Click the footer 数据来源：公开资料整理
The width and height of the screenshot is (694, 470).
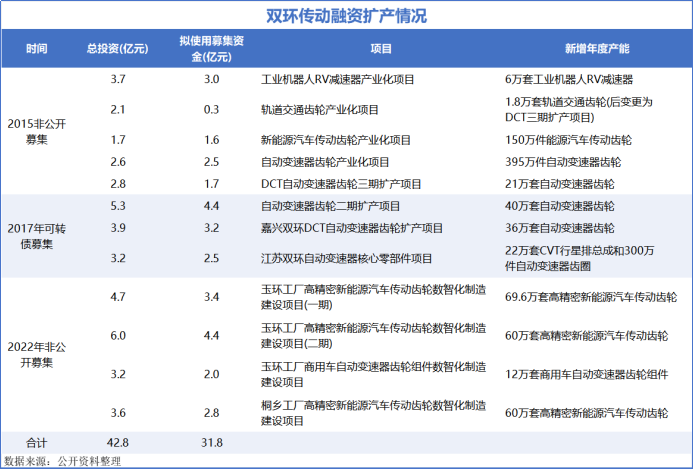(x=62, y=462)
